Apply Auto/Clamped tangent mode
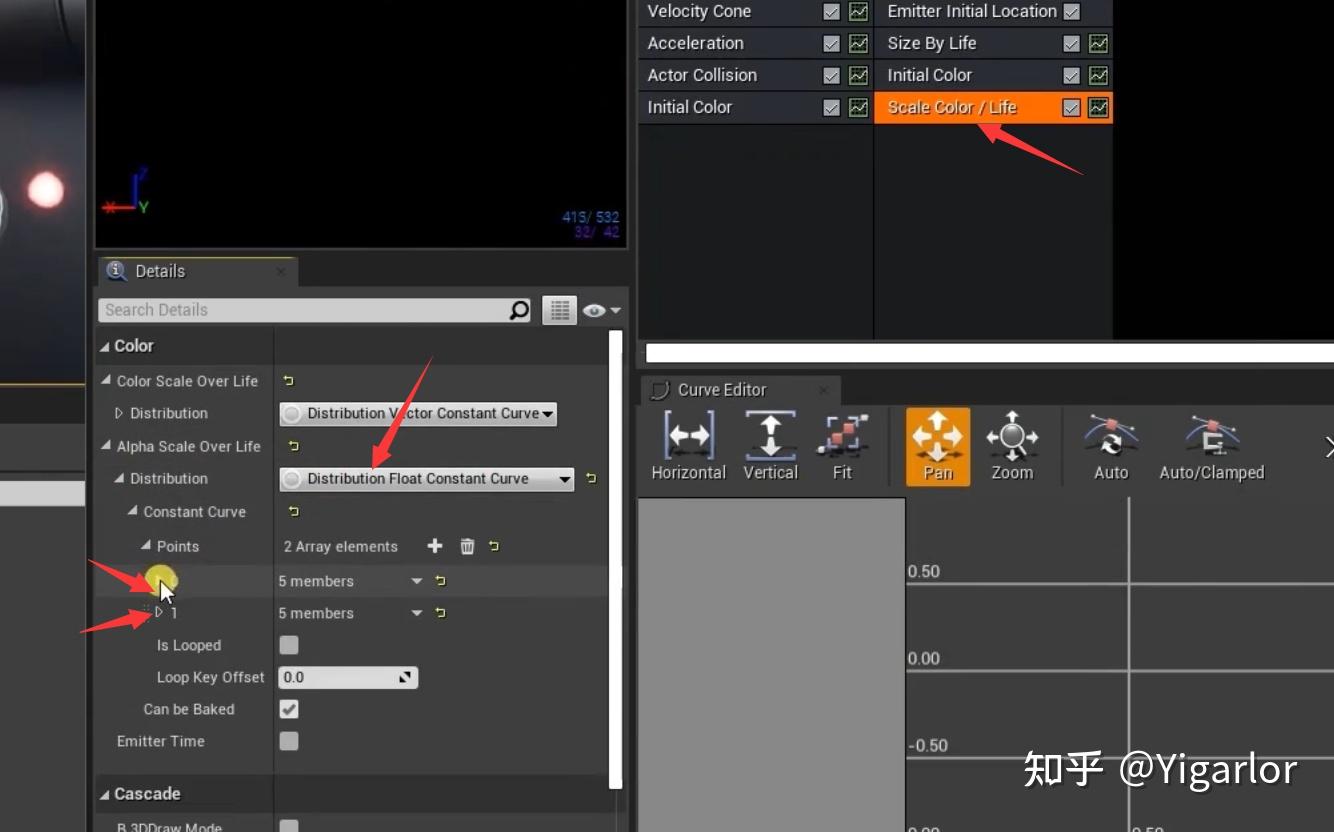The height and width of the screenshot is (832, 1334). tap(1211, 447)
